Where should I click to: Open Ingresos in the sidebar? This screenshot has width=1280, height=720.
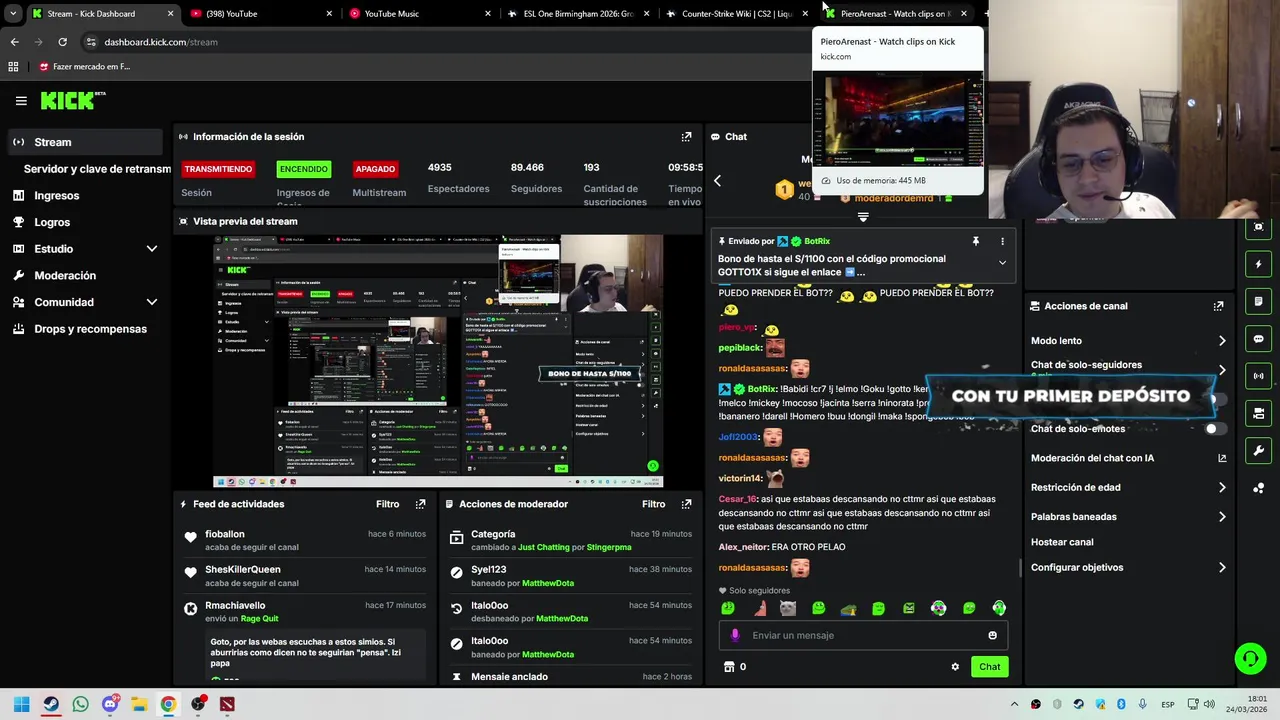[56, 196]
